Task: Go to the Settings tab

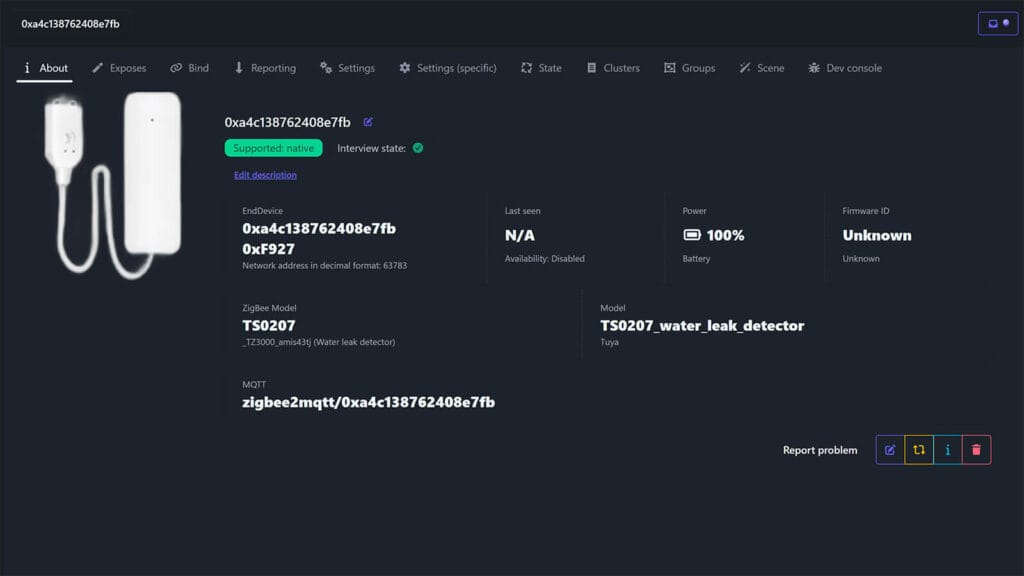Action: click(x=348, y=68)
